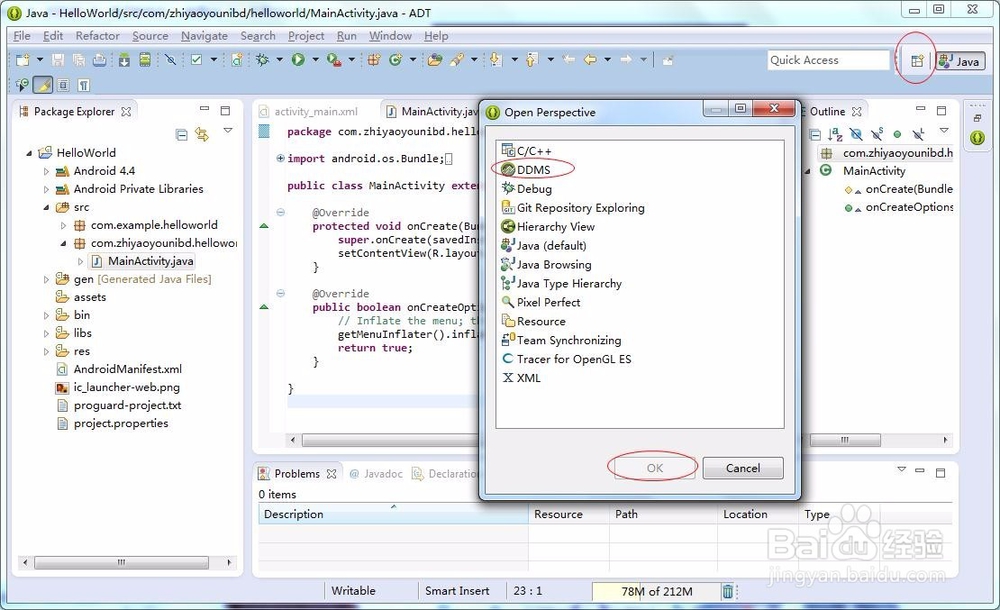Click the New Java Class green C icon
The height and width of the screenshot is (610, 1000).
[395, 60]
